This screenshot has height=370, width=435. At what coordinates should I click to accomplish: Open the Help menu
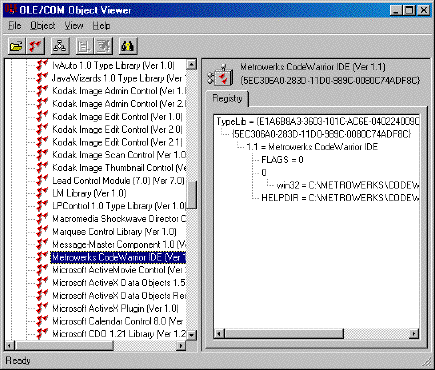101,26
